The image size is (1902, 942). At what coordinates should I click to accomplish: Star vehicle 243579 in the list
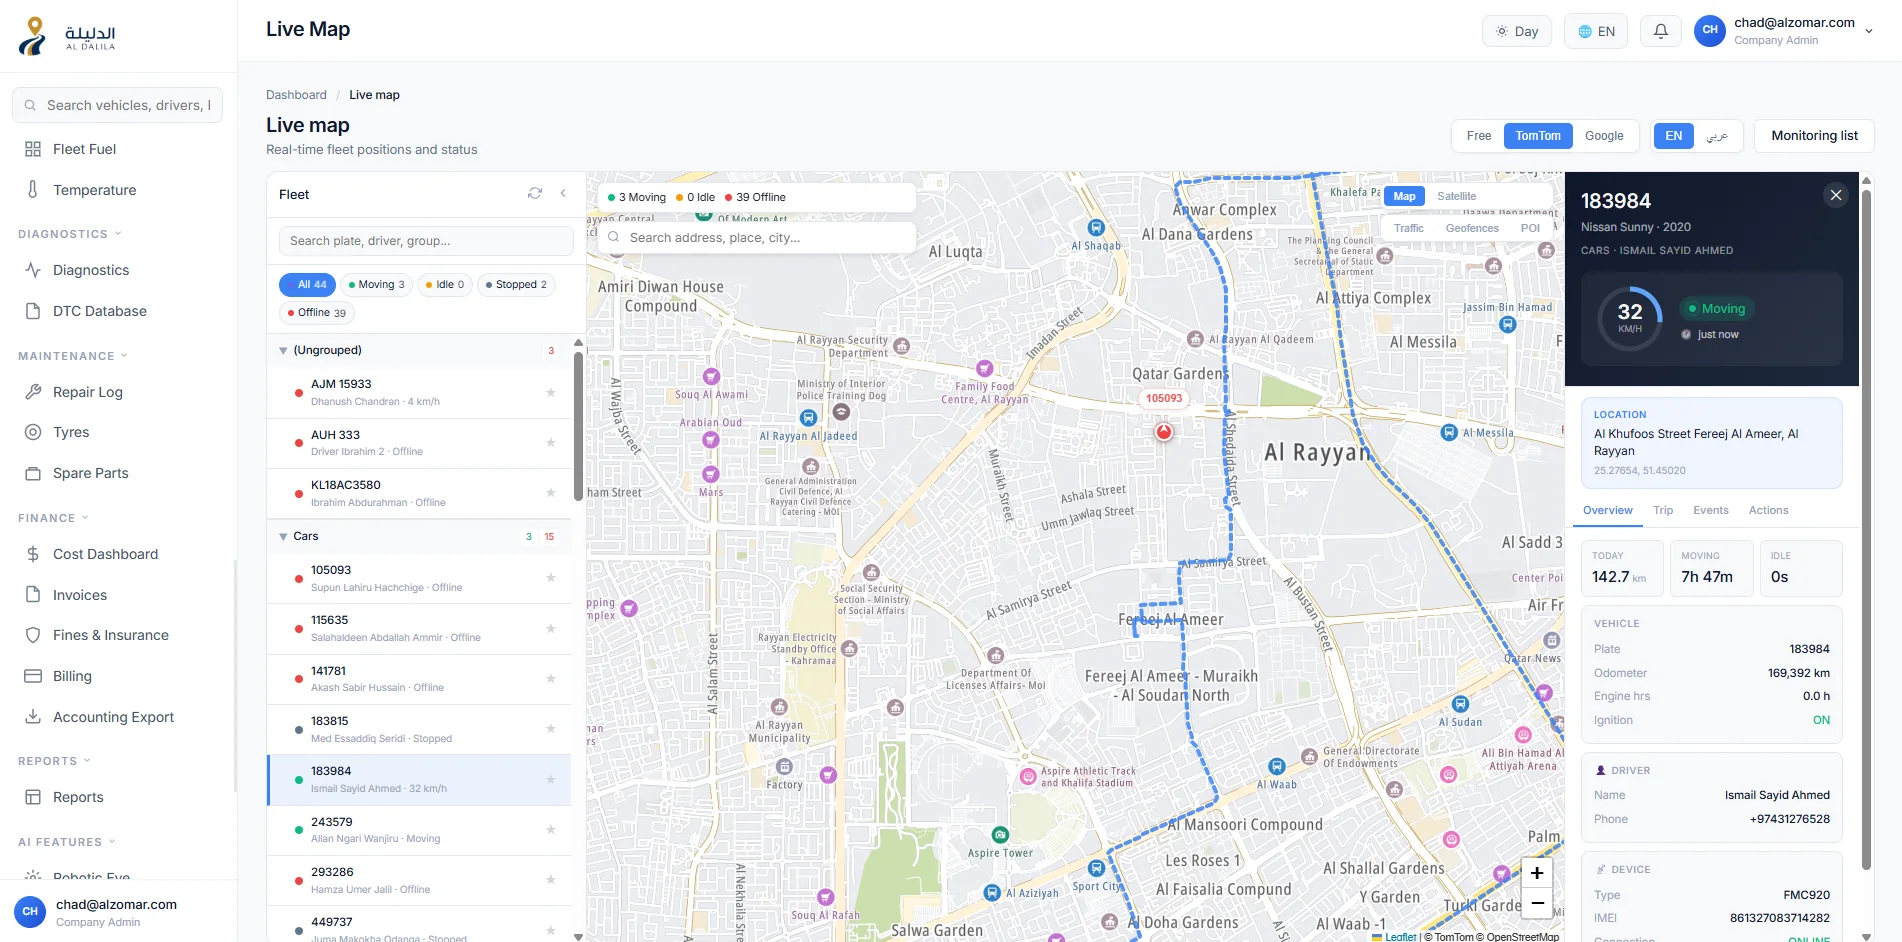551,829
